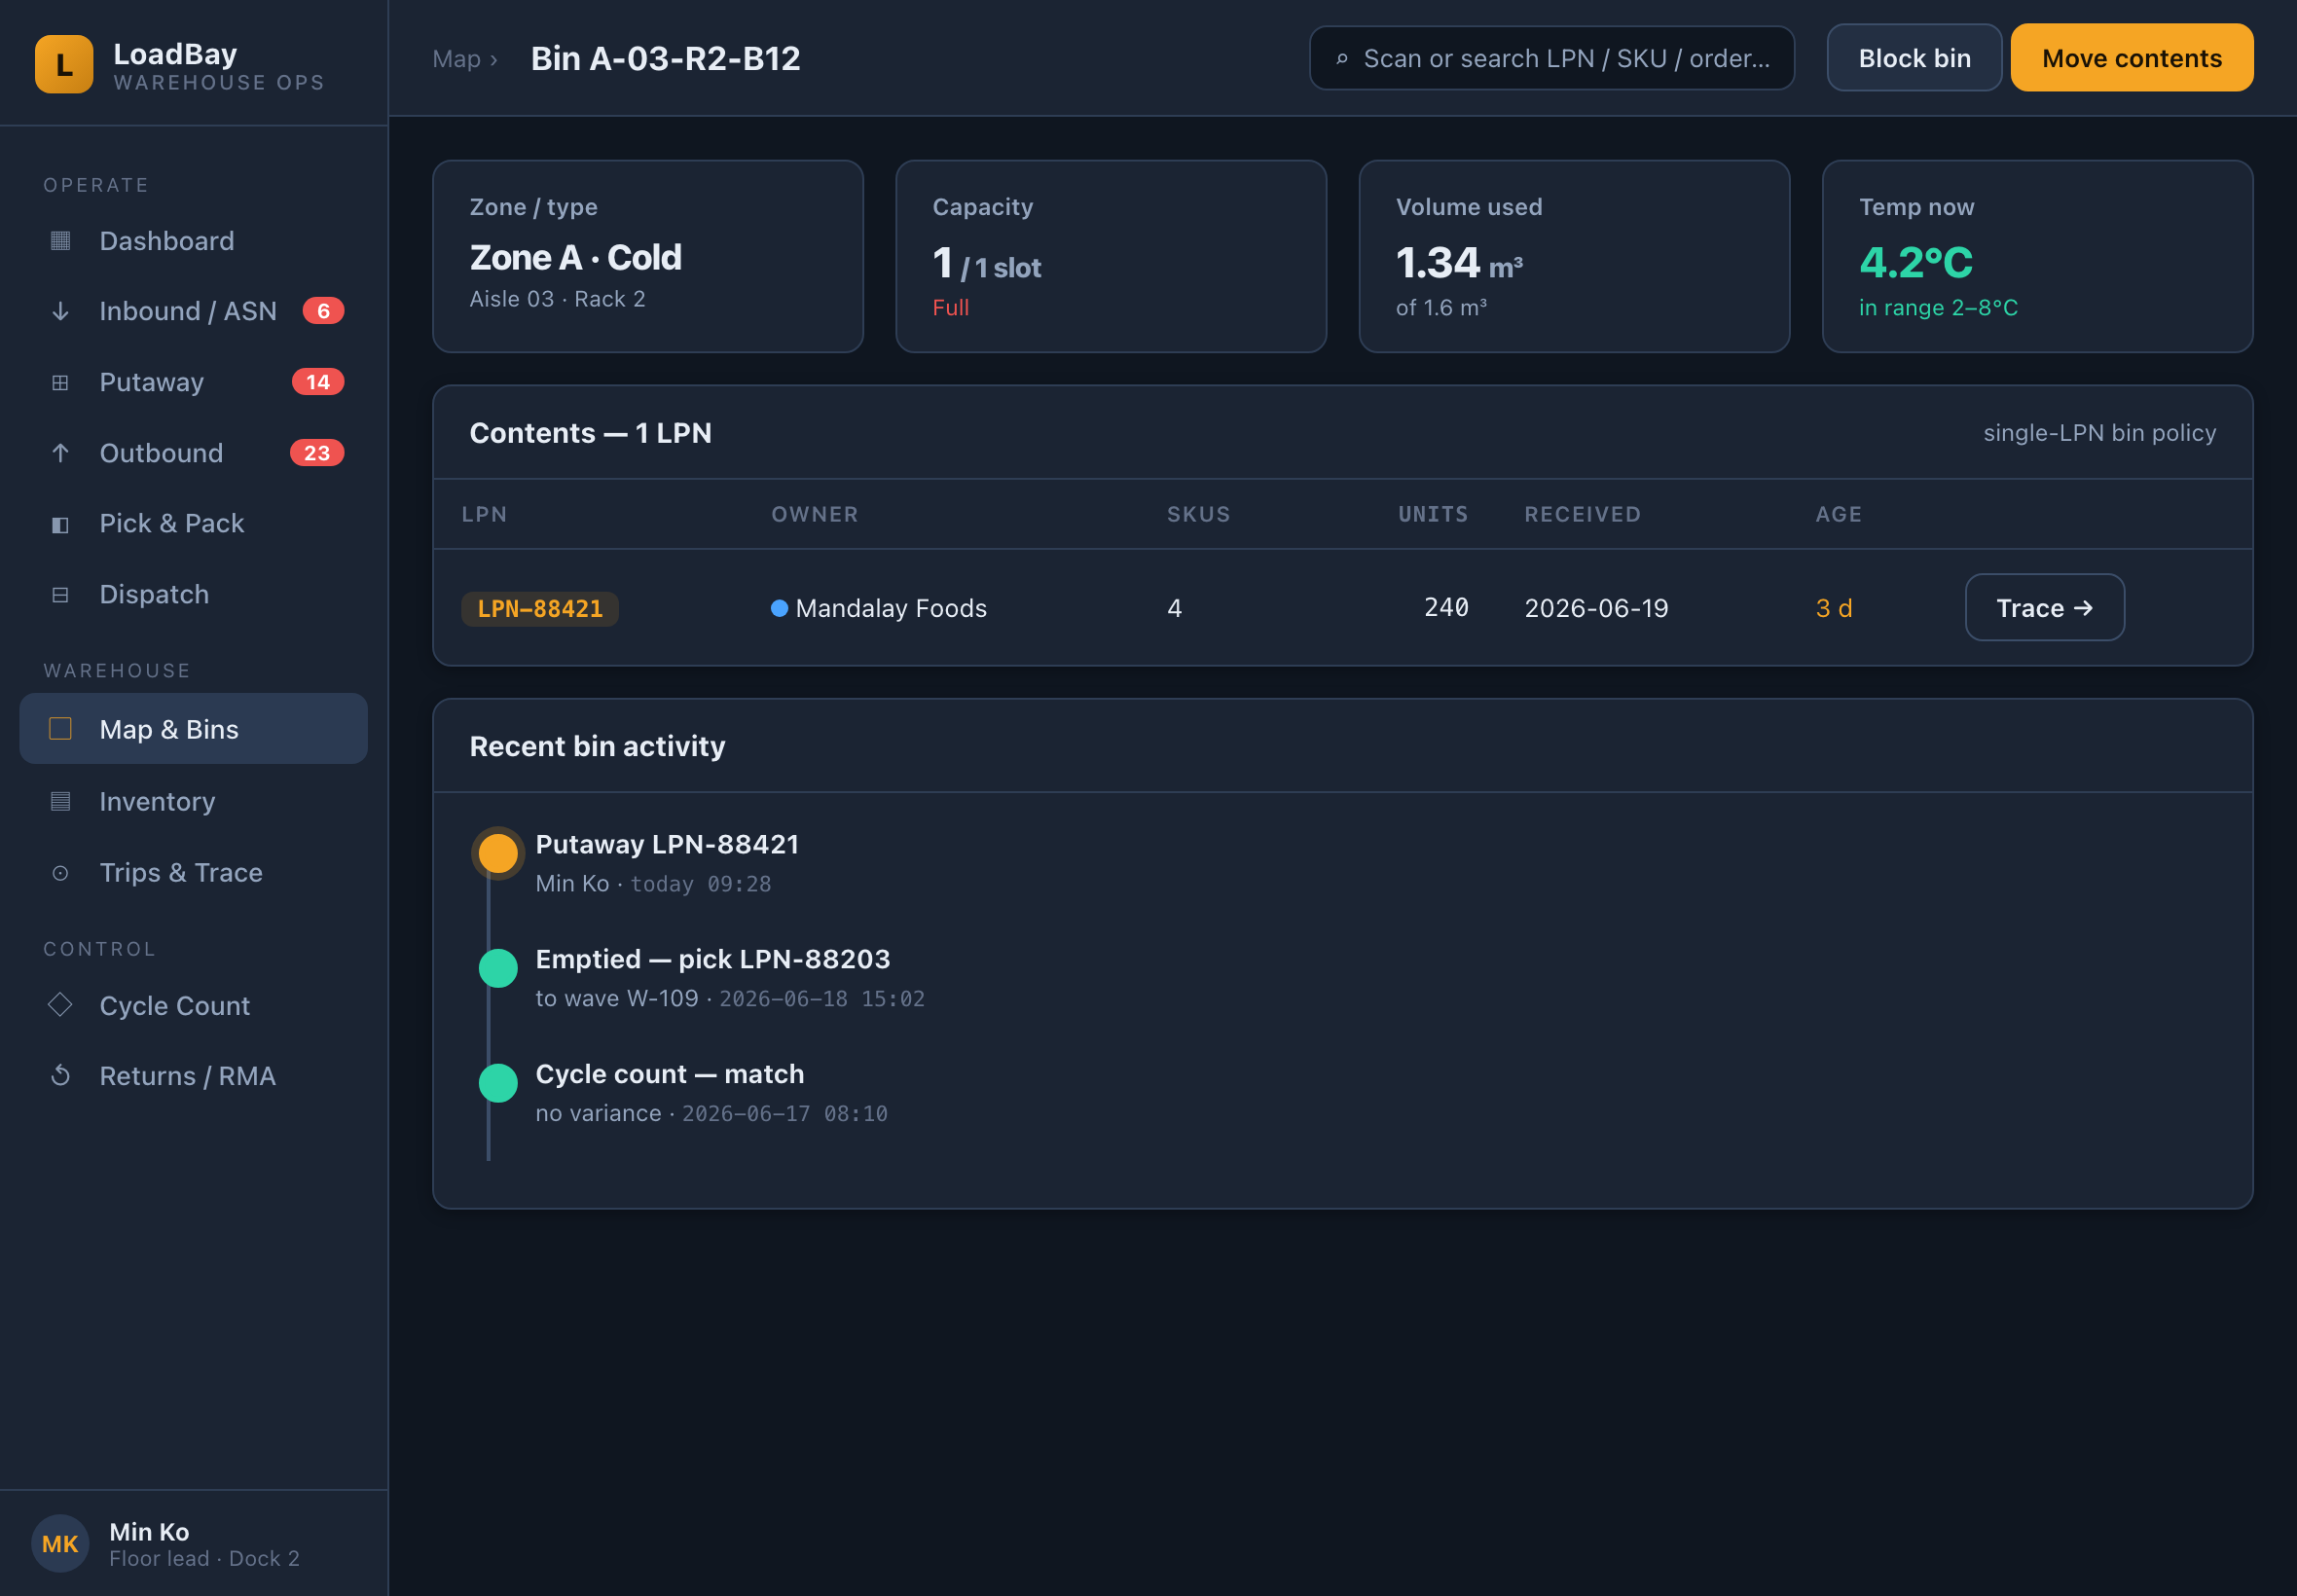This screenshot has height=1596, width=2297.
Task: Click the 240 units value
Action: [1446, 607]
